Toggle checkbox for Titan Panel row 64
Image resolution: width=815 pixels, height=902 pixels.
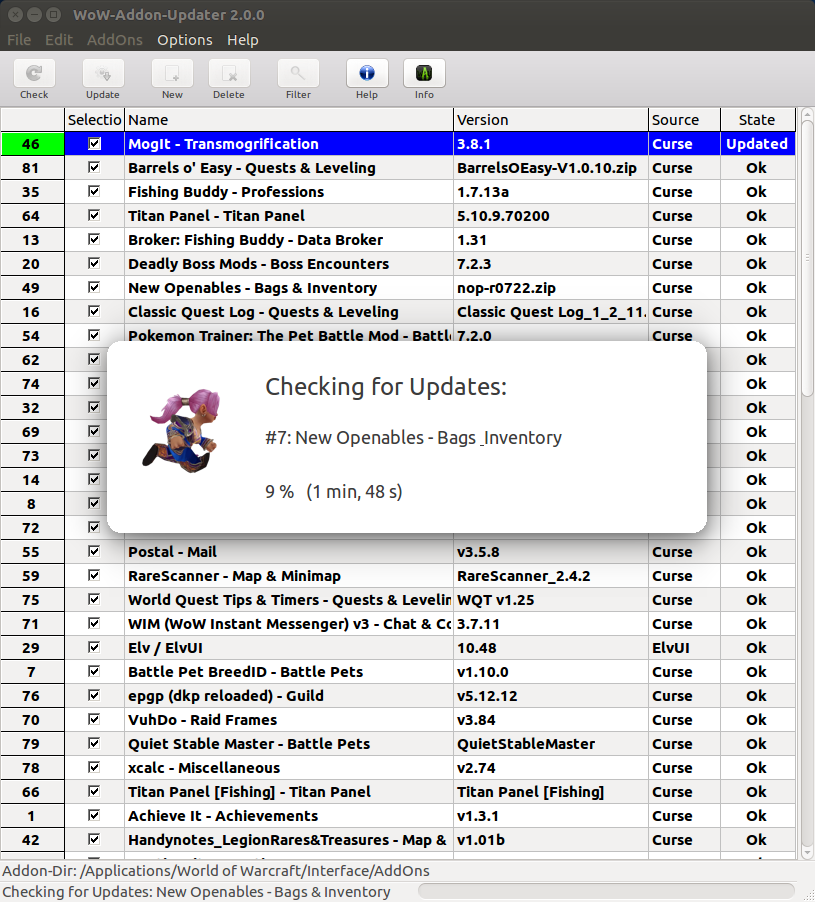[94, 216]
